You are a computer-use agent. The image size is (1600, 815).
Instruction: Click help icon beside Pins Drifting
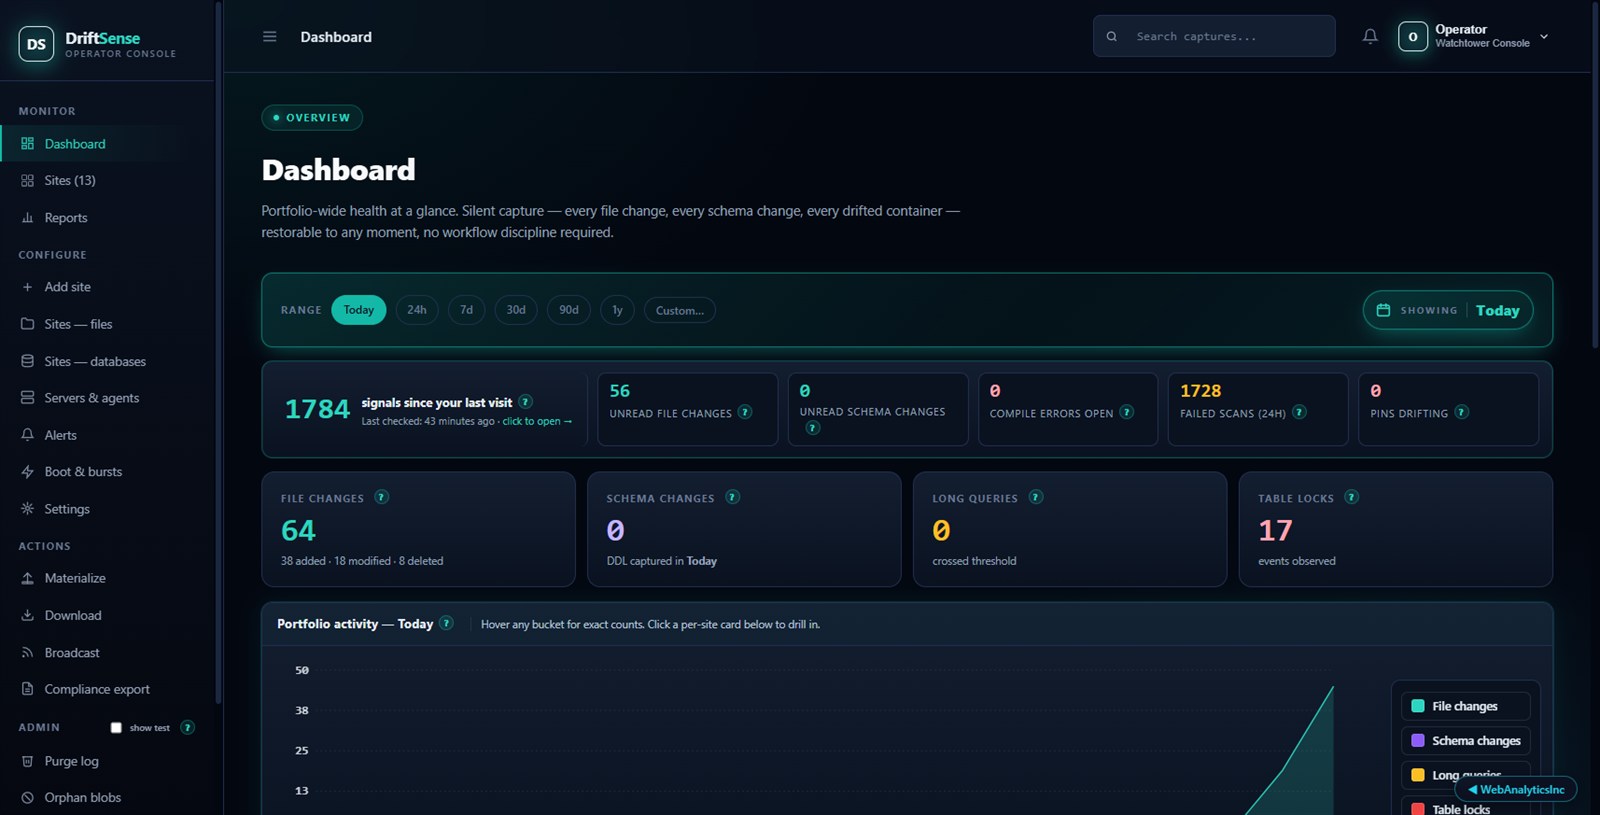(1462, 412)
